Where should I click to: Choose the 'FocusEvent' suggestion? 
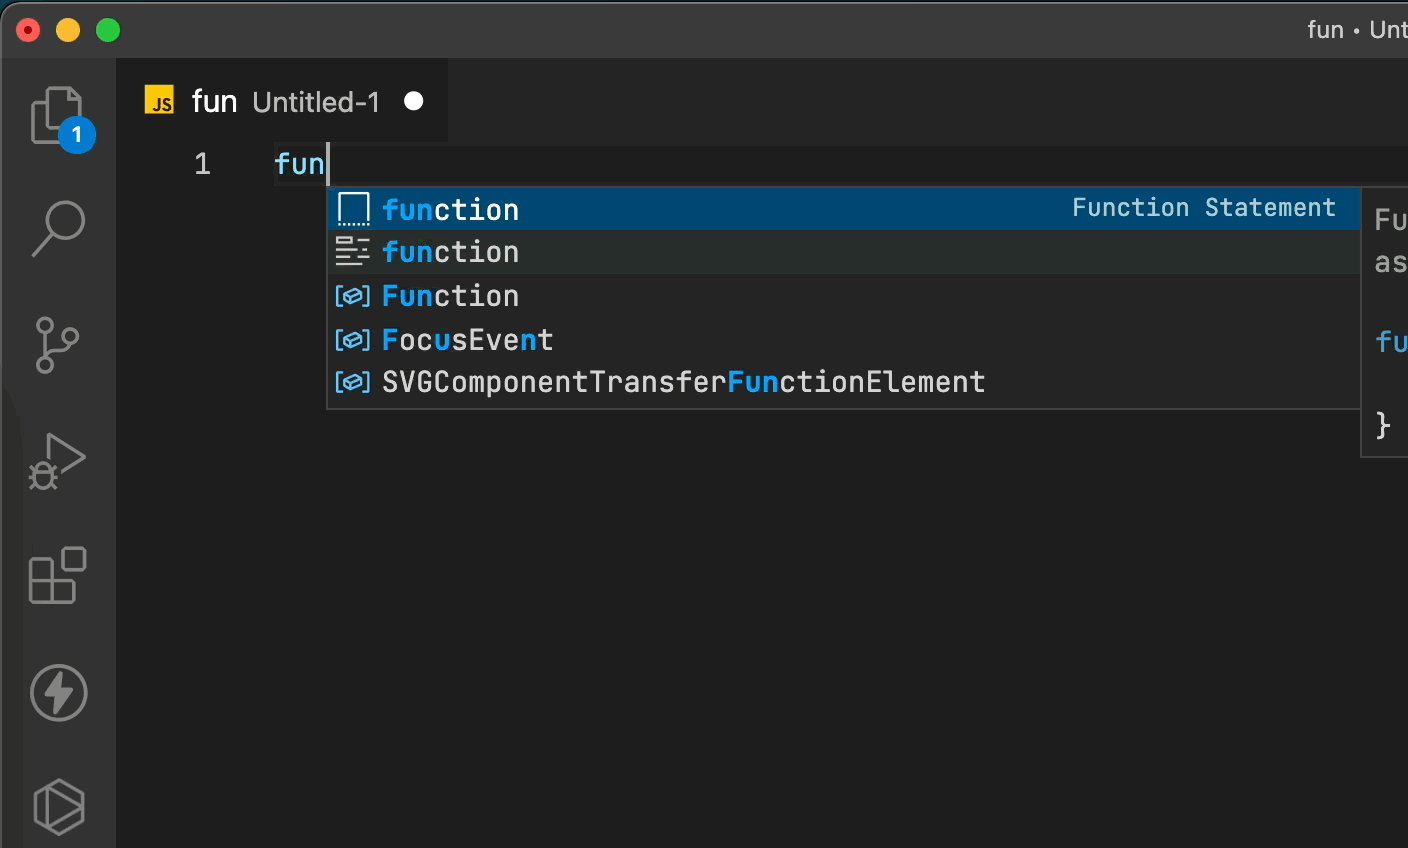click(844, 340)
